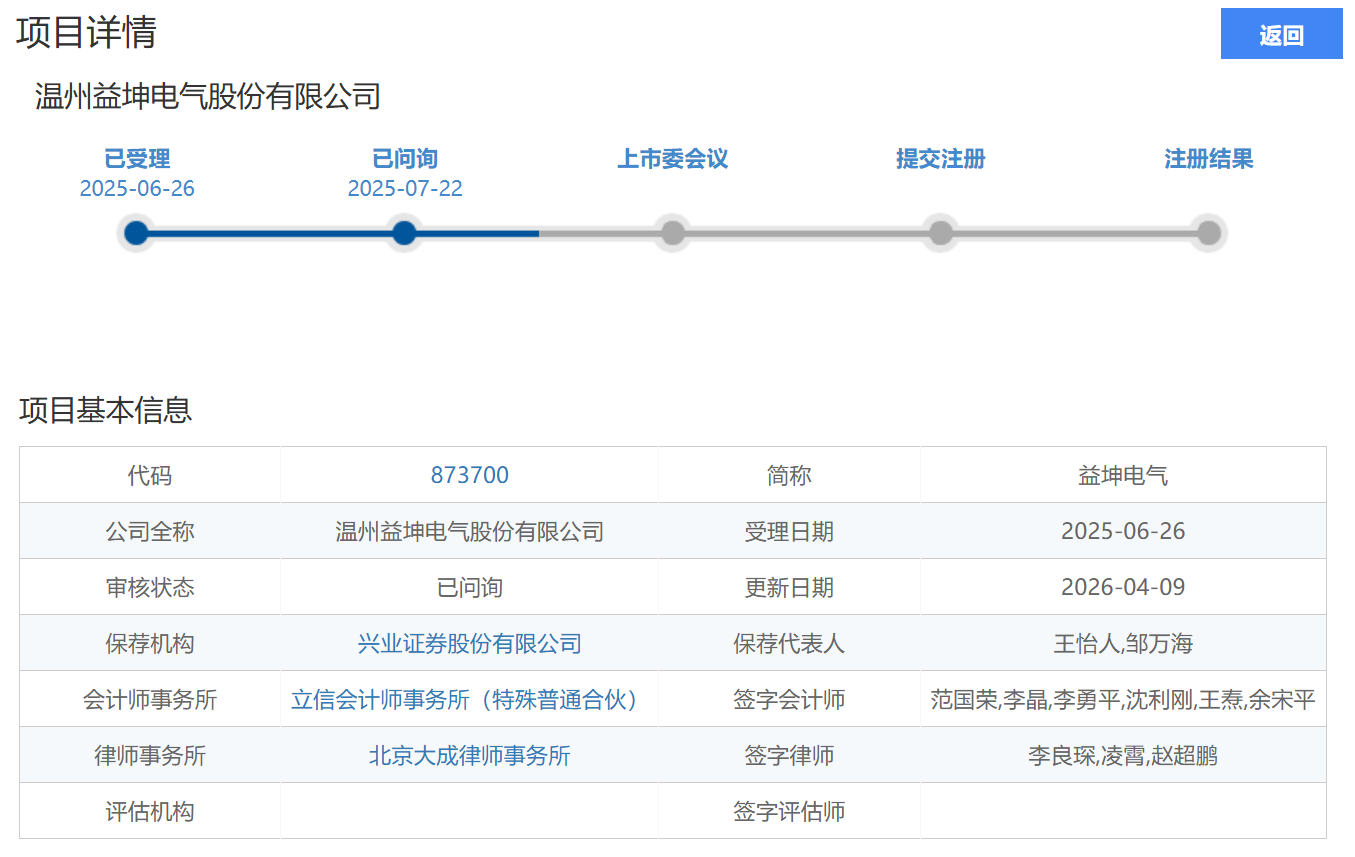
Task: Click the 益坤电气 short name cell
Action: [1123, 475]
